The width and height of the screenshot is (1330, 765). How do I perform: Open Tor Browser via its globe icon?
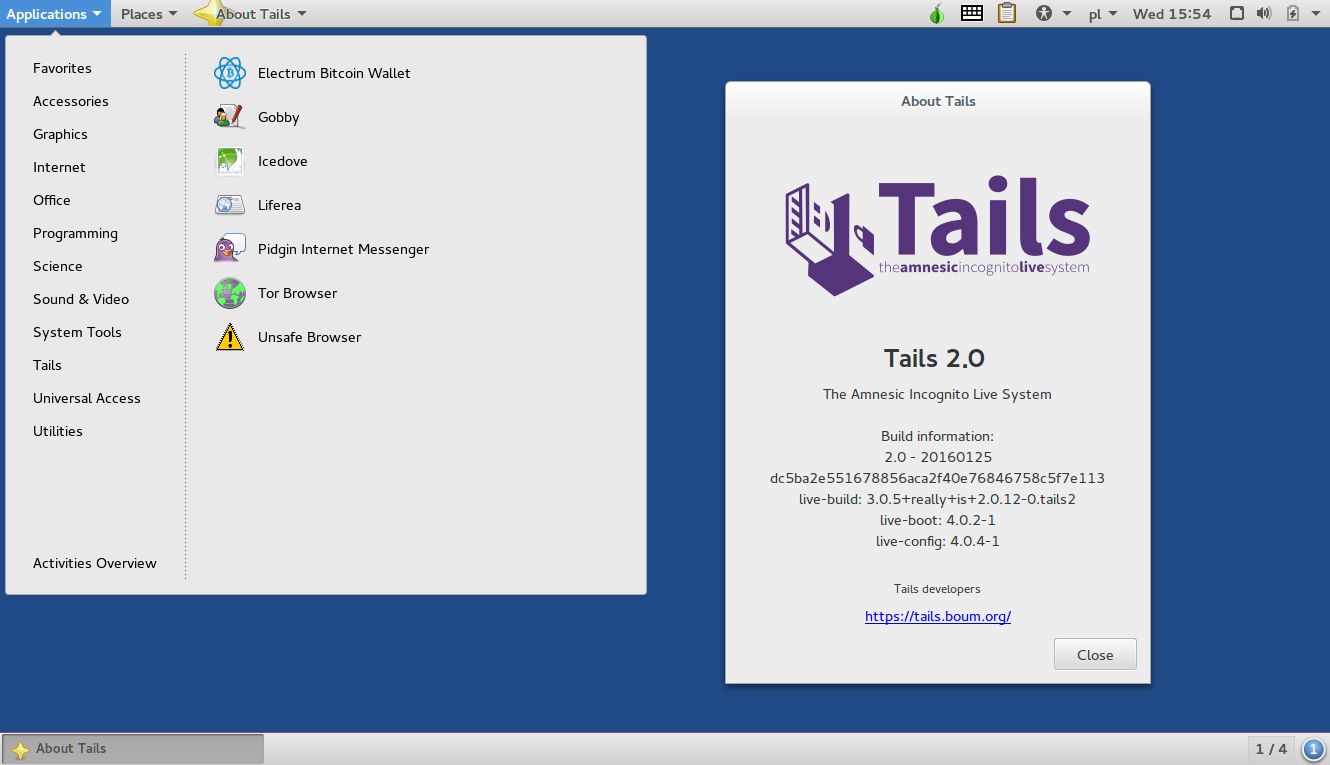tap(230, 293)
